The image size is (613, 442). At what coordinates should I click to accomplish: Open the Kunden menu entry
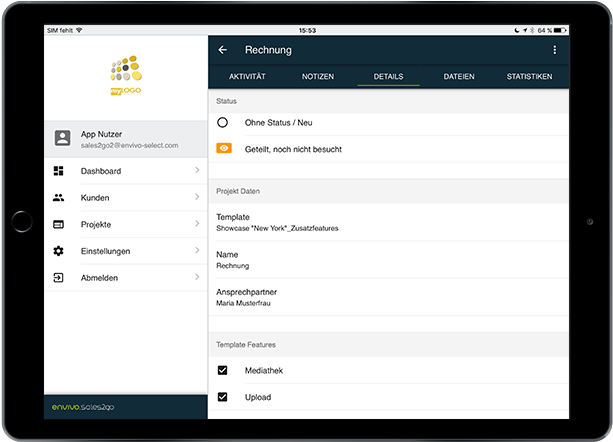pos(126,197)
